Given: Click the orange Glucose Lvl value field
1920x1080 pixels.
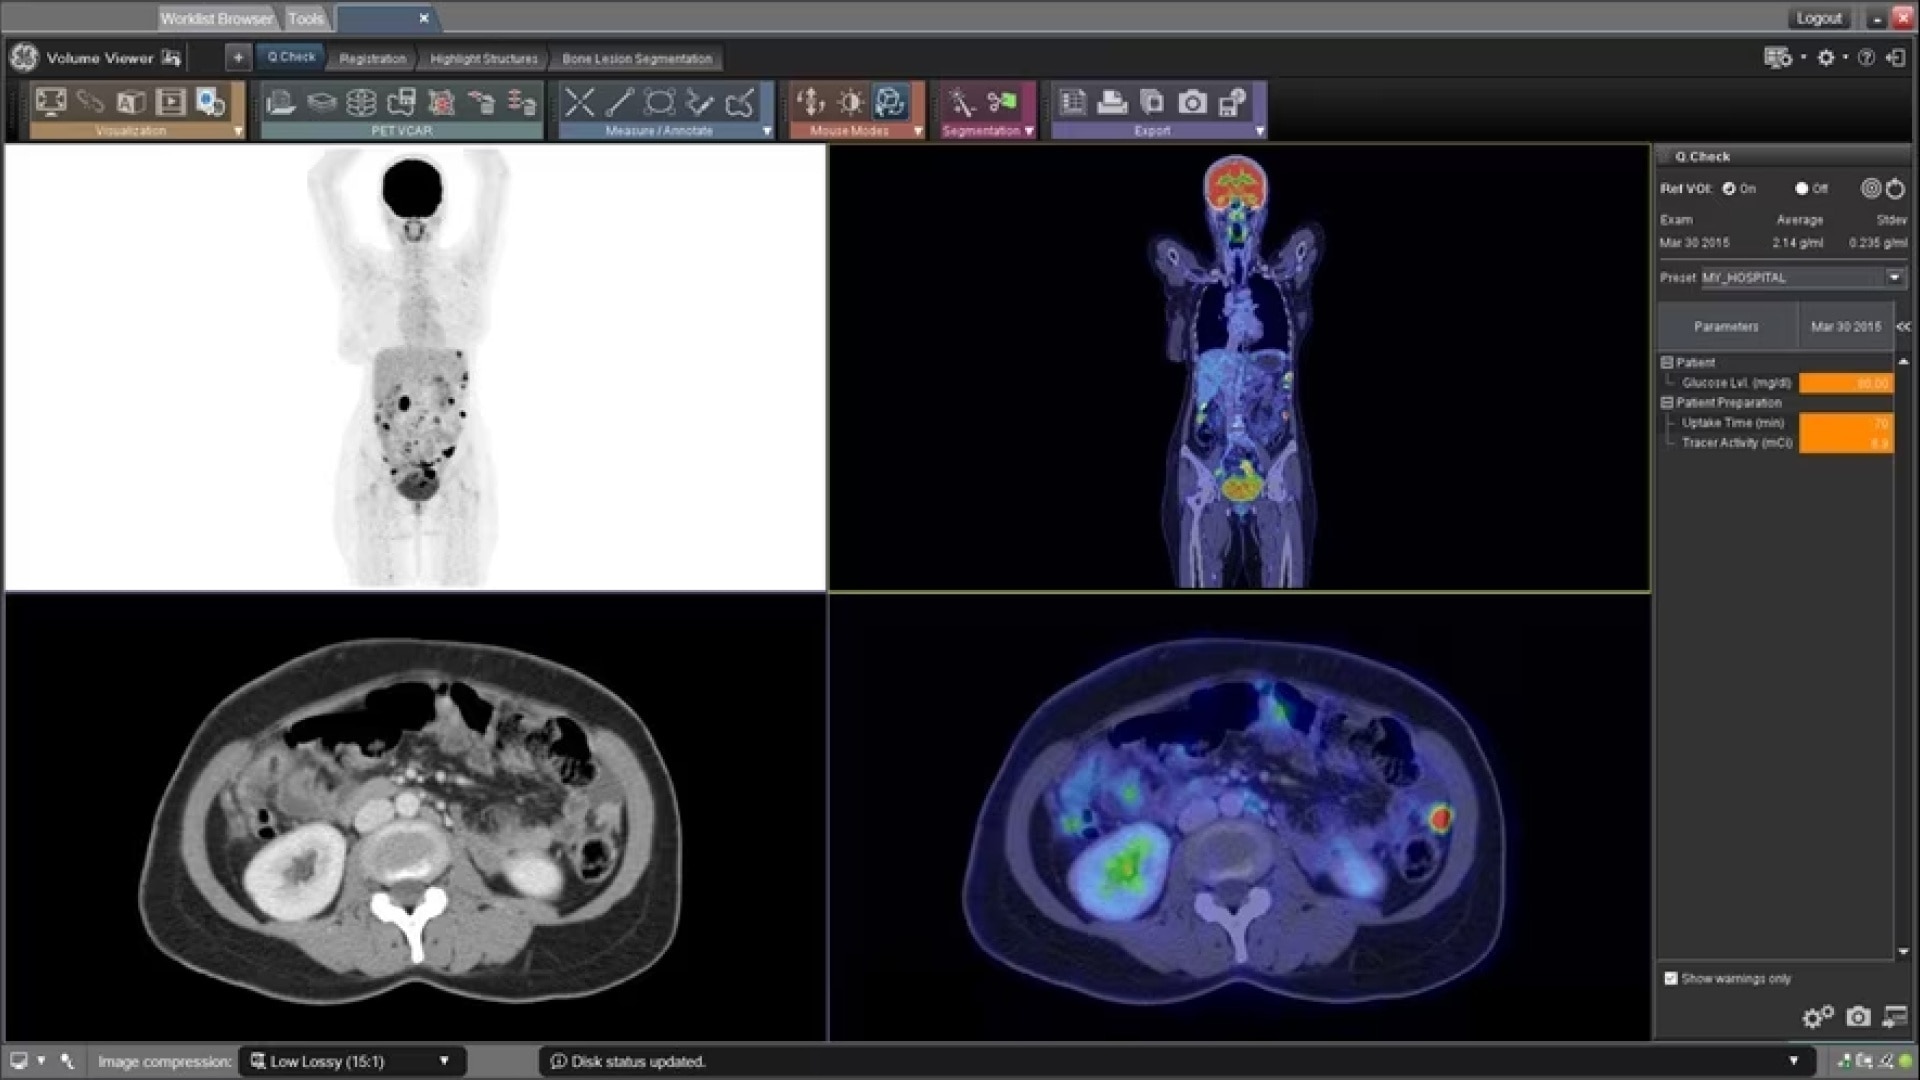Looking at the screenshot, I should 1845,383.
